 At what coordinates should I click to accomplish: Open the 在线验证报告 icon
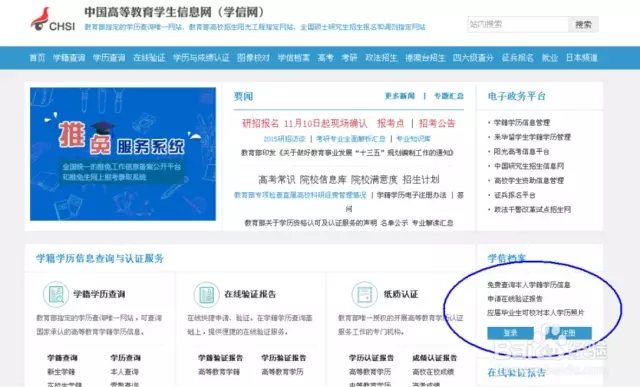tap(207, 294)
